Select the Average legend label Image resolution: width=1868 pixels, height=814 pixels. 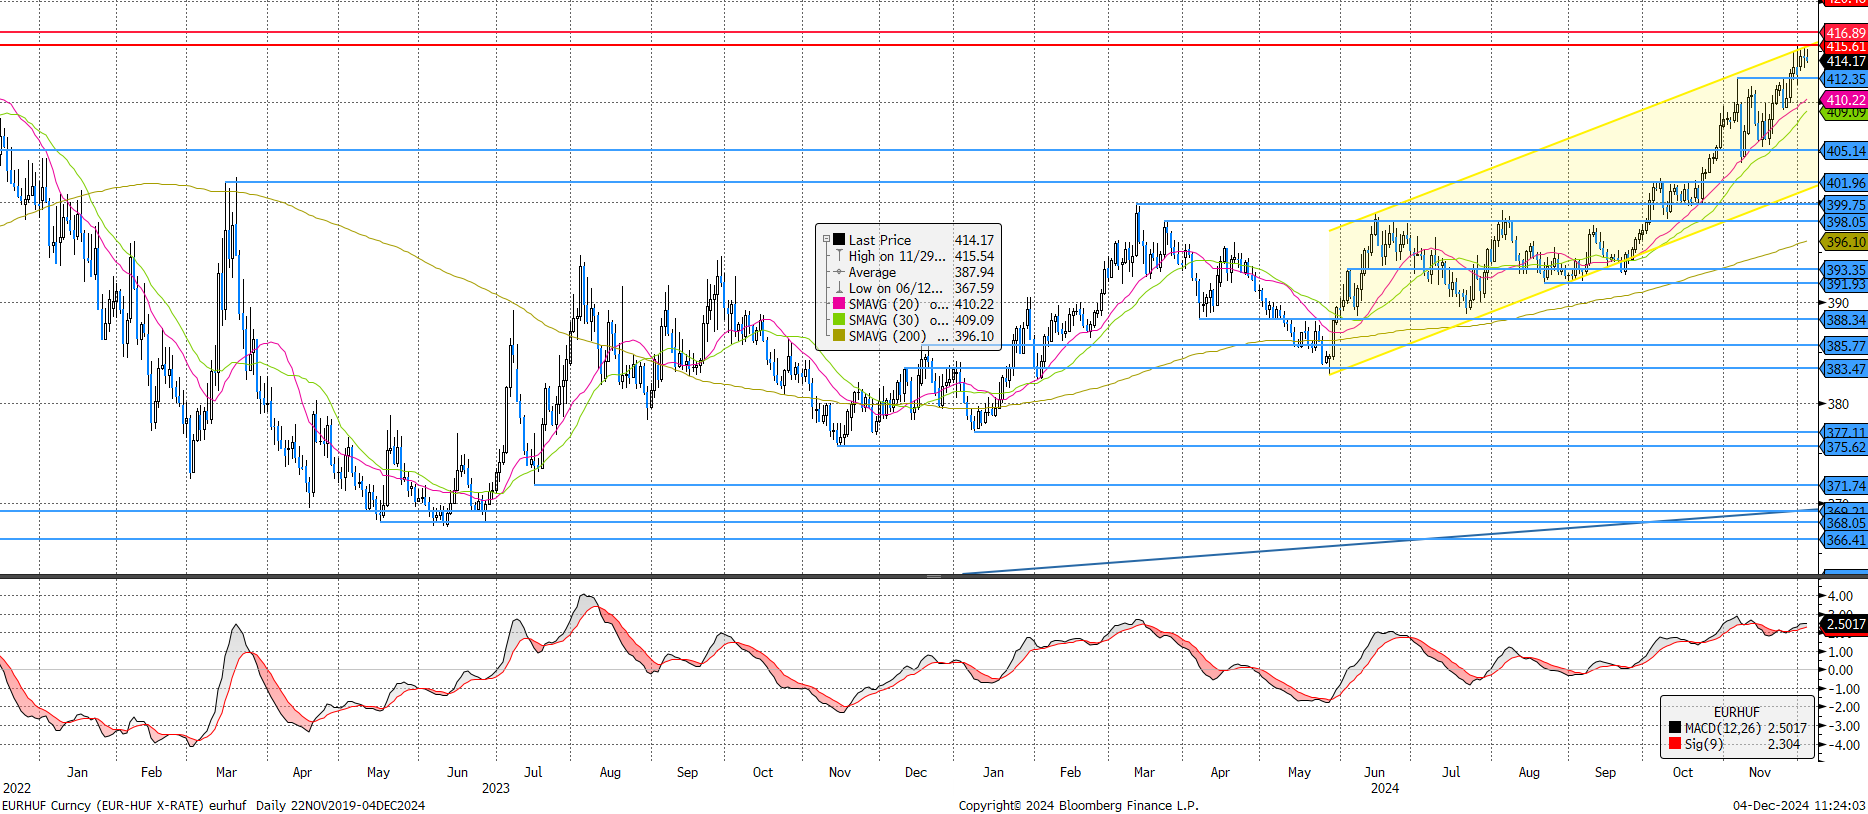[x=872, y=272]
